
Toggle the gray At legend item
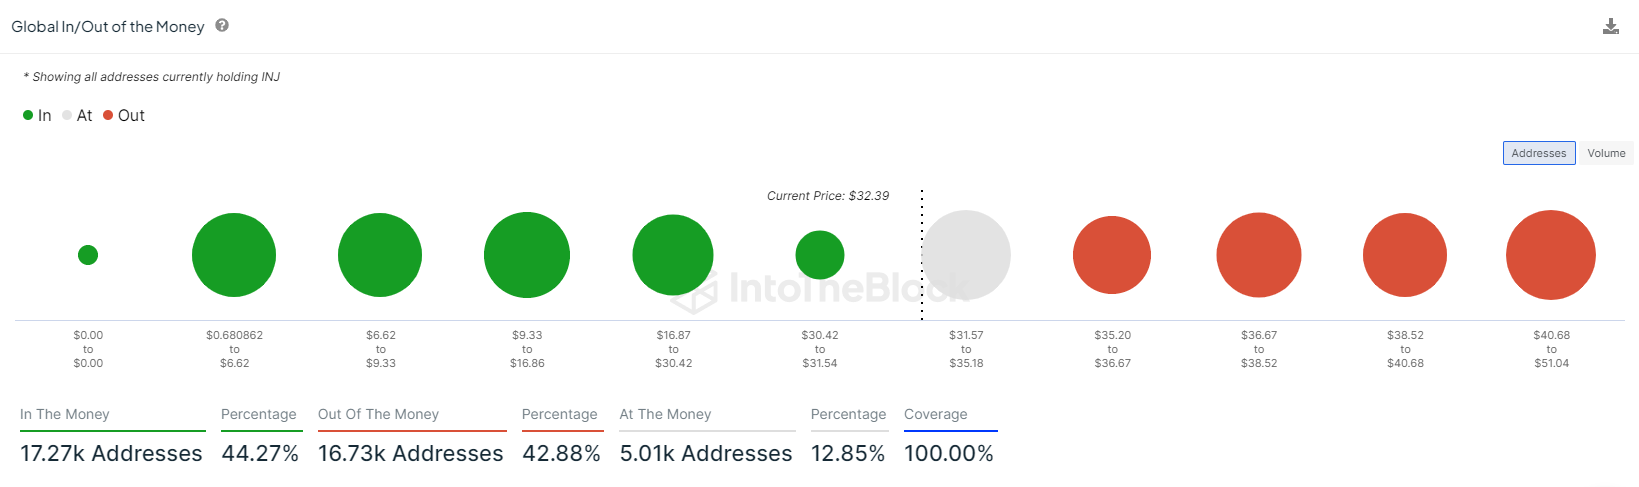[77, 116]
